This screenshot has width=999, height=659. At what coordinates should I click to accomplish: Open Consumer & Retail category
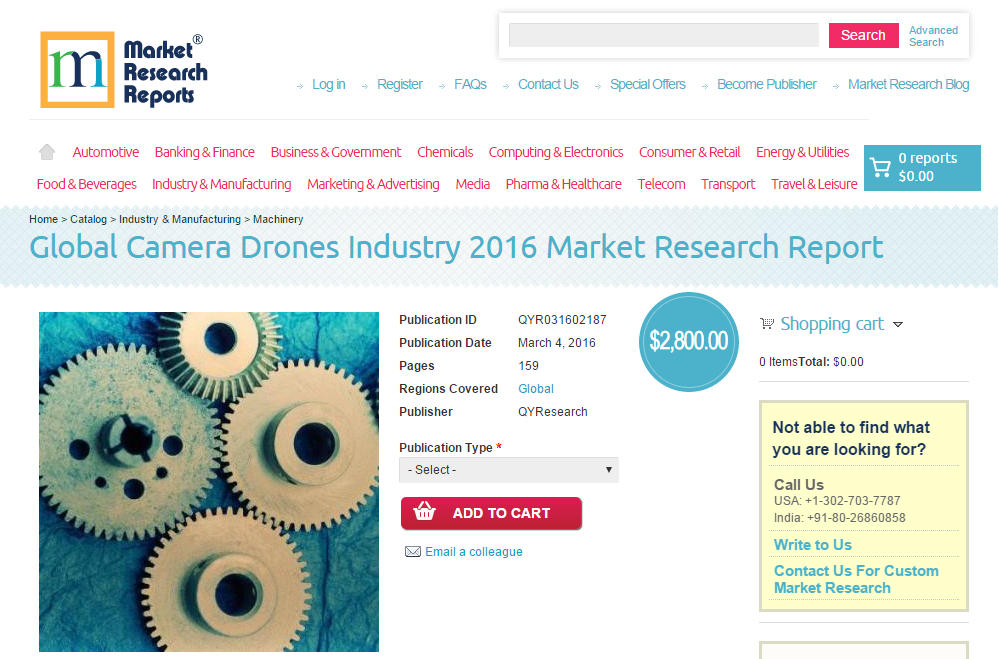click(689, 152)
